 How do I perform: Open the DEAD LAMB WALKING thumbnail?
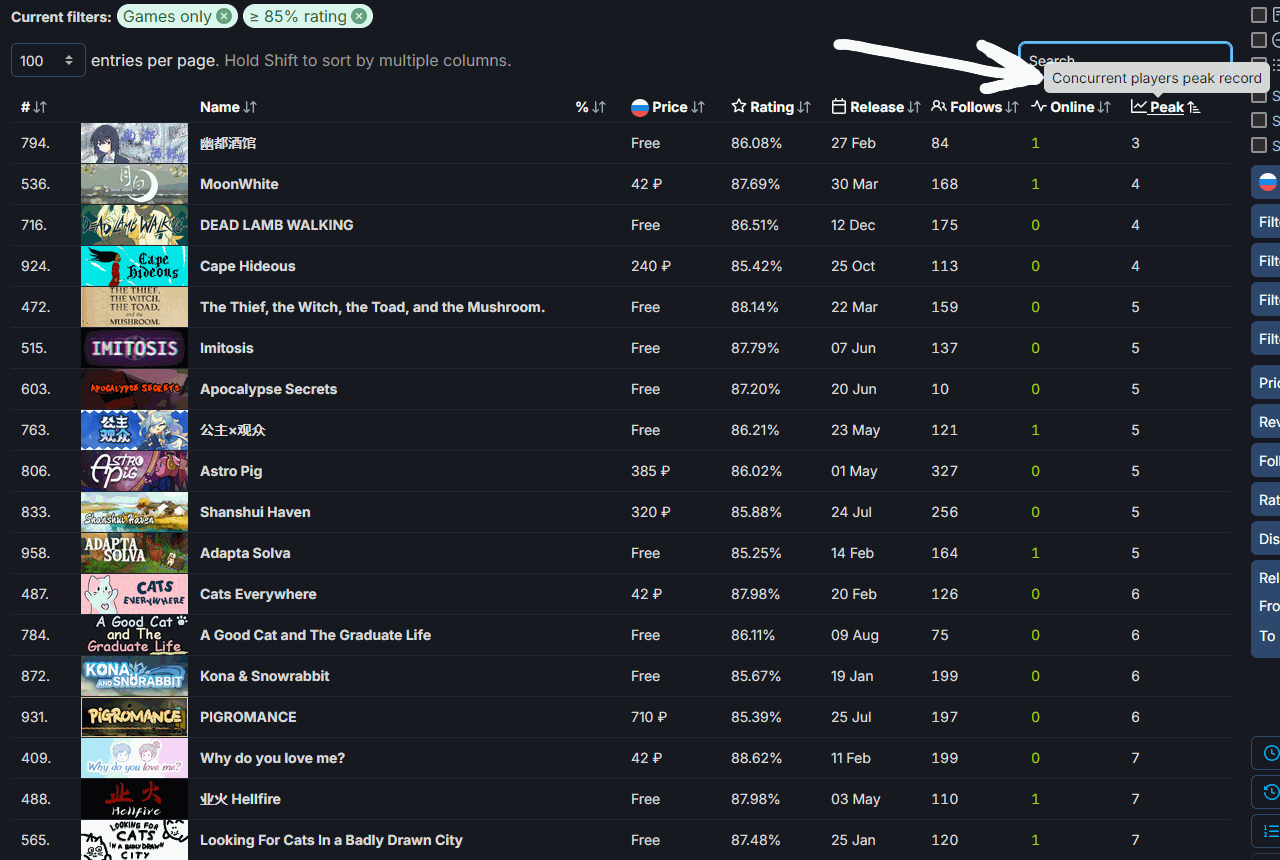(134, 225)
